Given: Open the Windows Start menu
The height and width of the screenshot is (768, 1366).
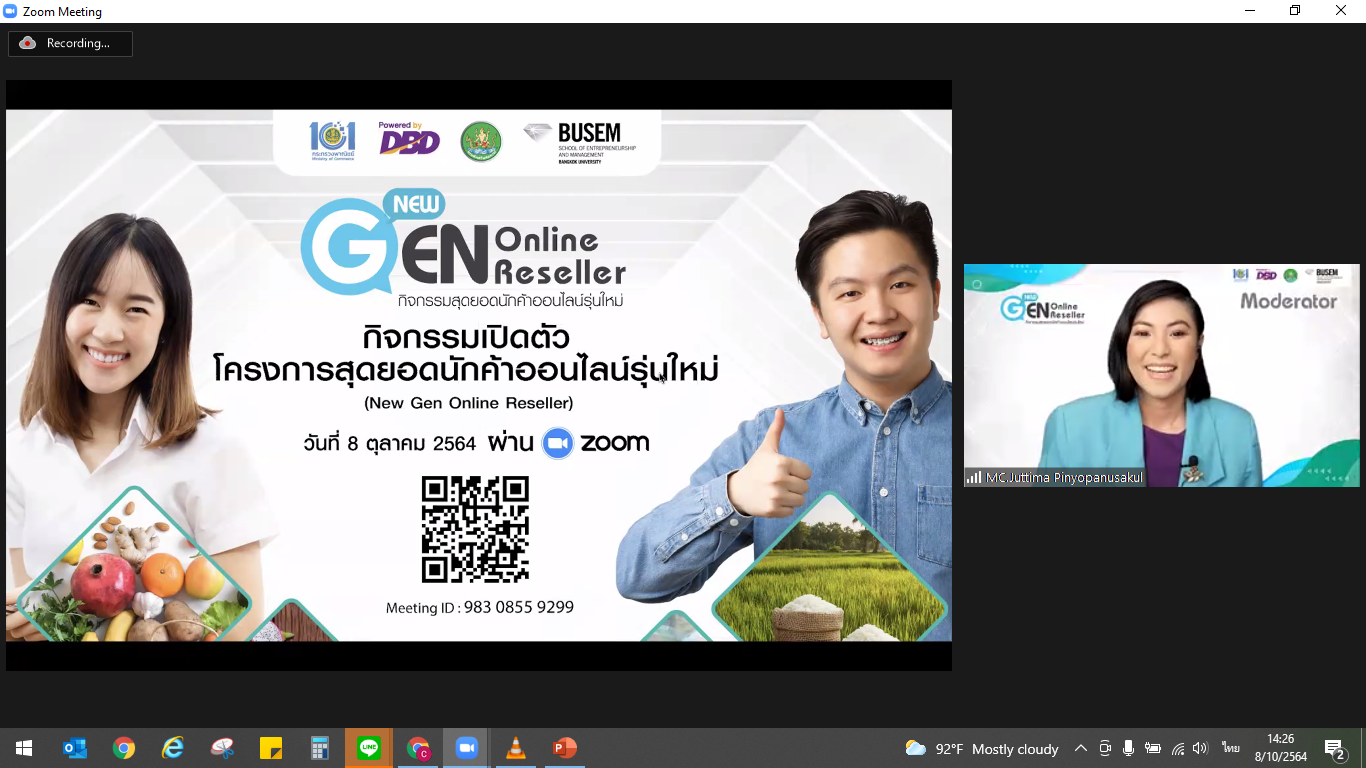Looking at the screenshot, I should [24, 748].
